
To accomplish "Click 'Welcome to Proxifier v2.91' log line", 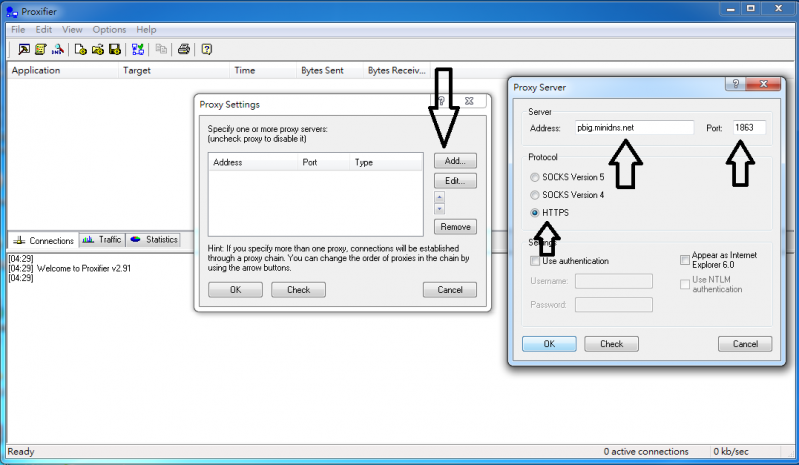I will pos(84,268).
